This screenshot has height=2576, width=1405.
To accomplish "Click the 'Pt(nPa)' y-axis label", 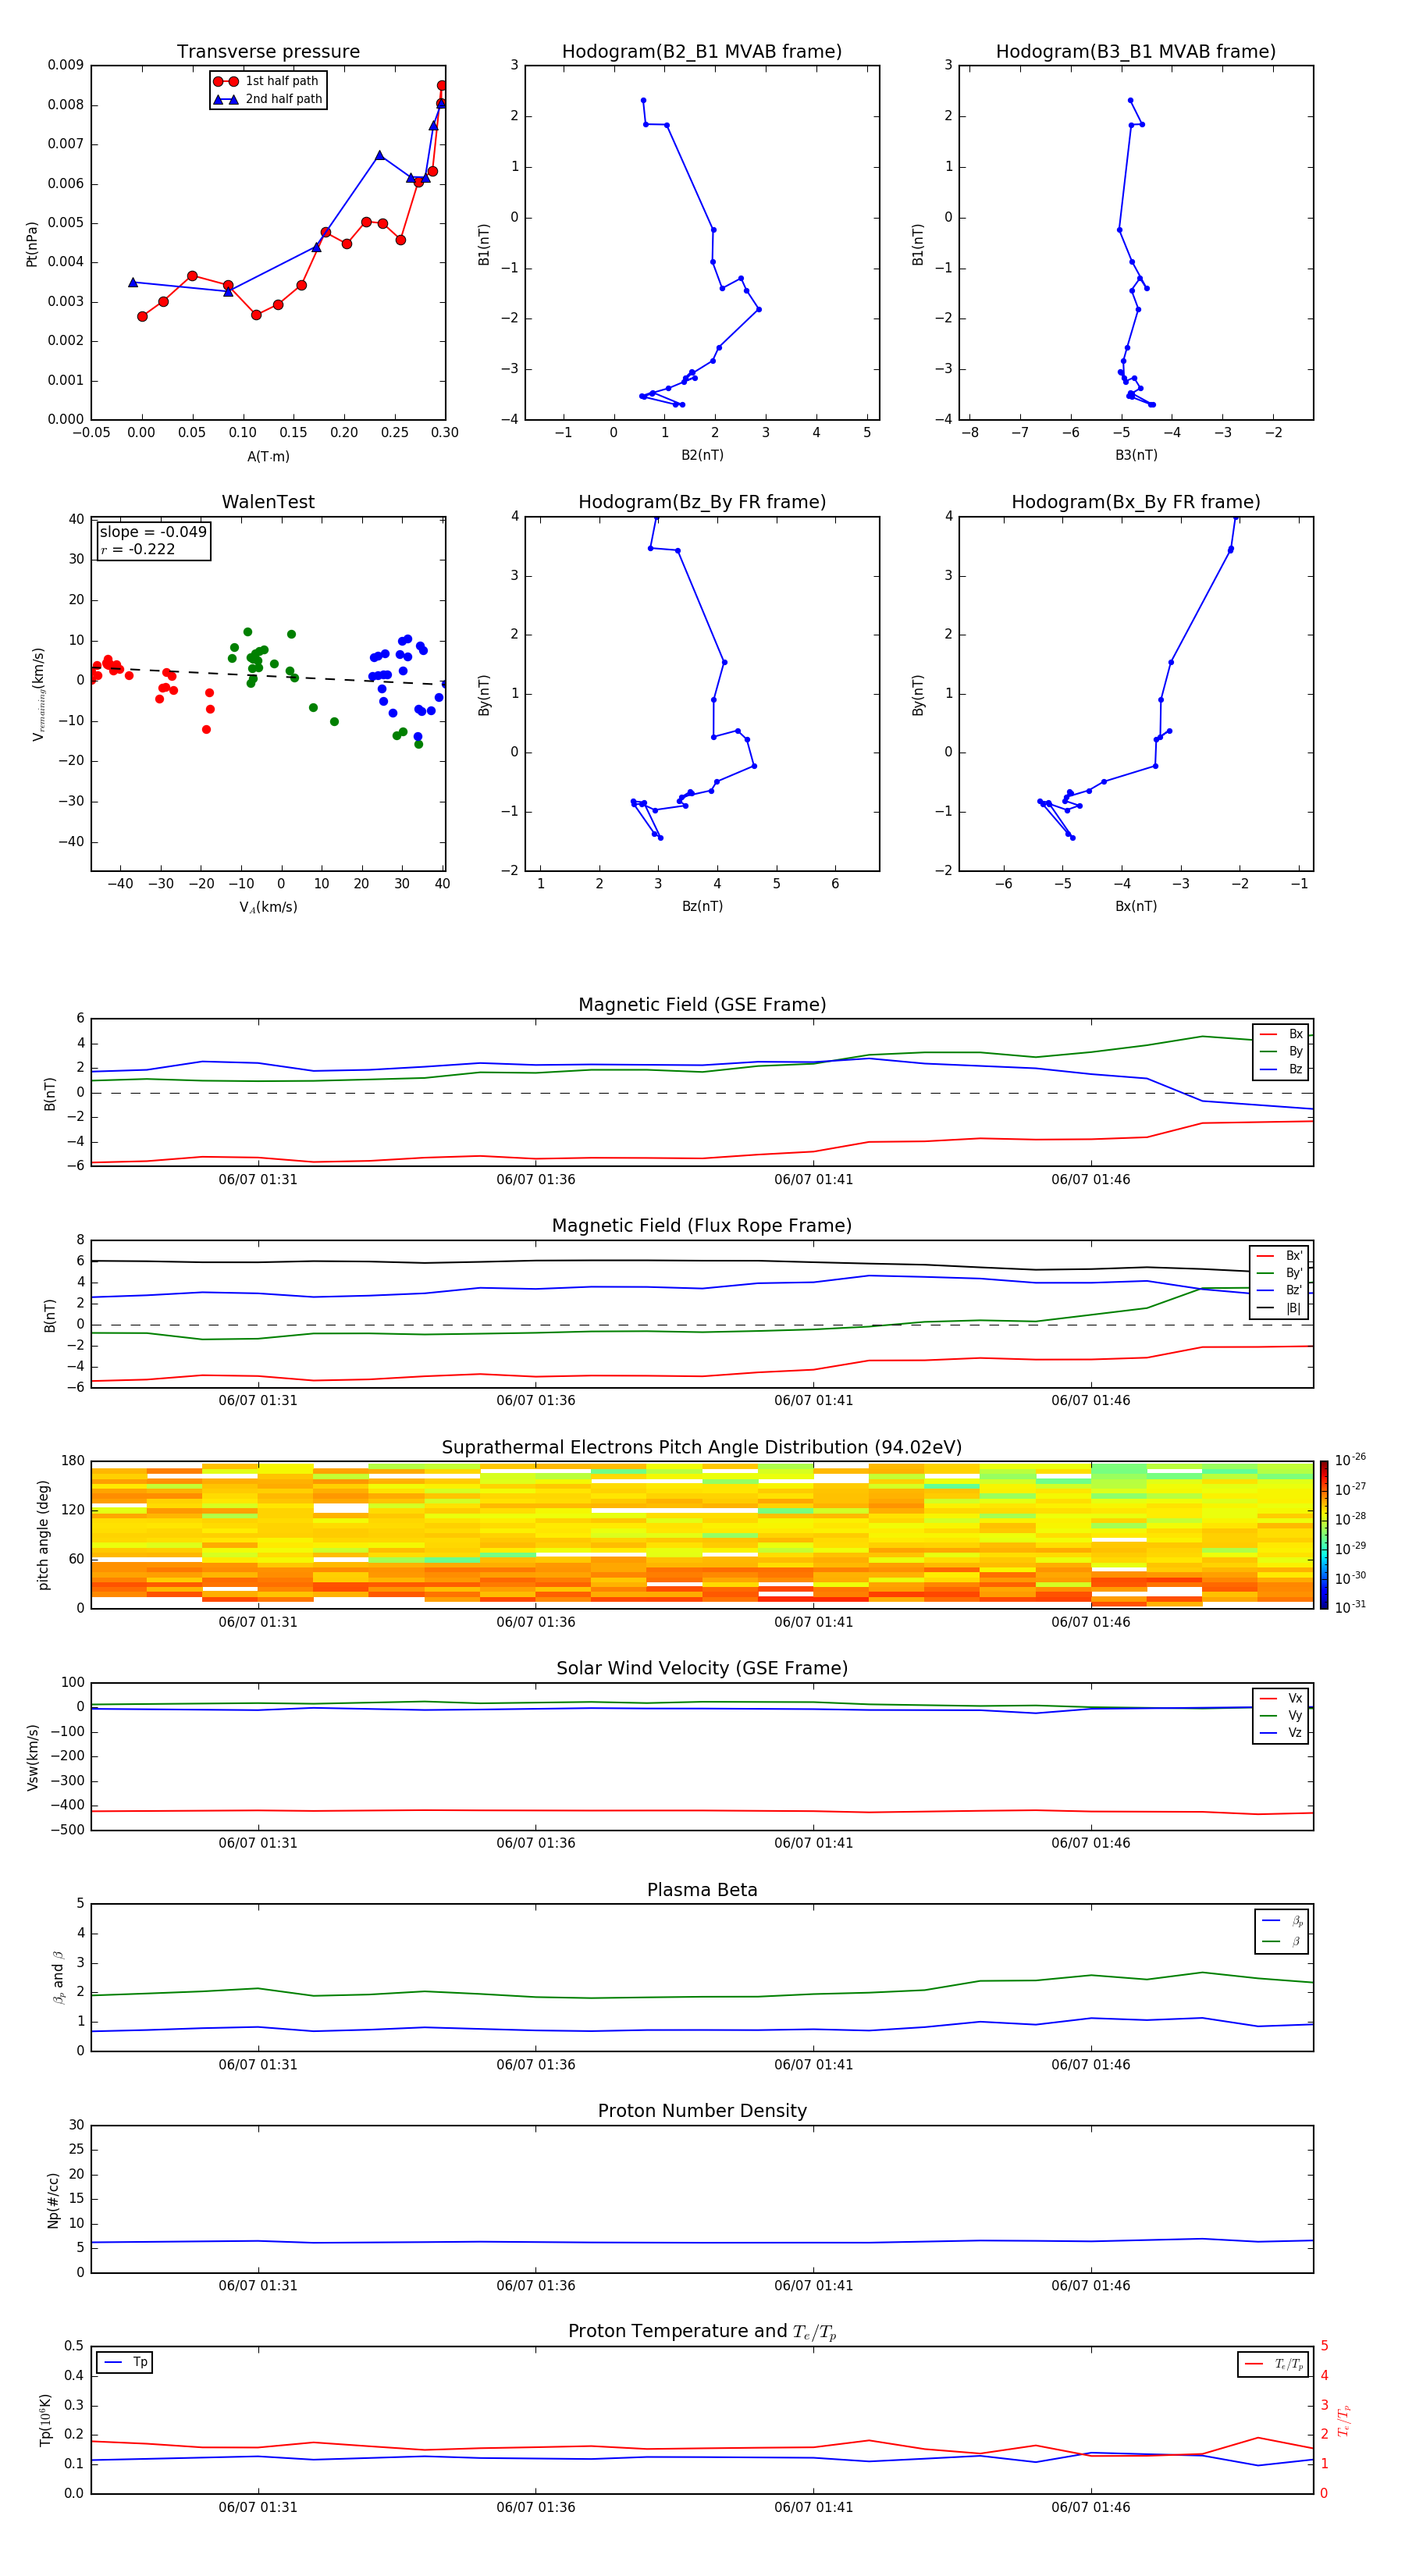I will click(32, 243).
